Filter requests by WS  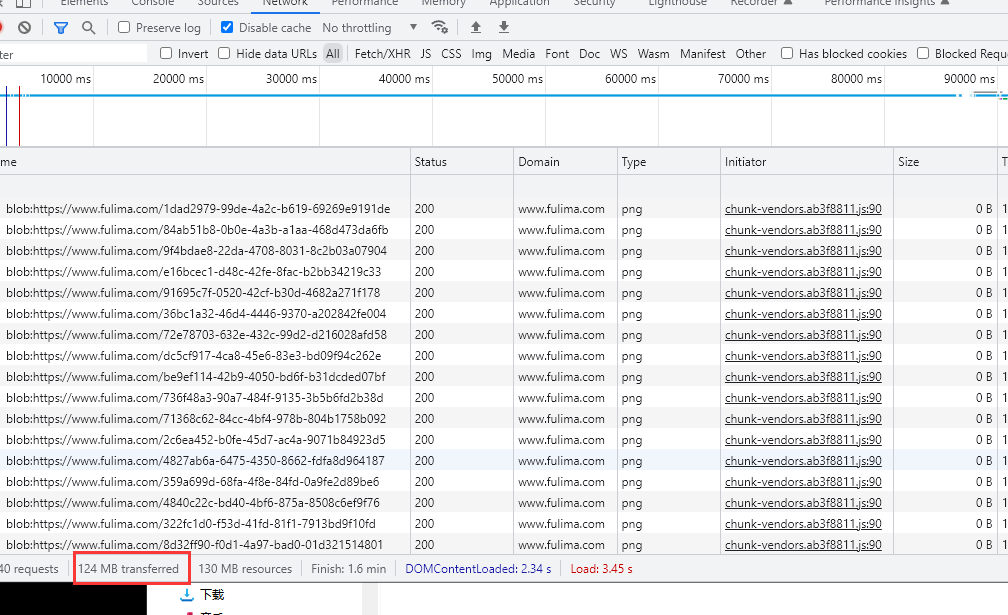pyautogui.click(x=618, y=54)
